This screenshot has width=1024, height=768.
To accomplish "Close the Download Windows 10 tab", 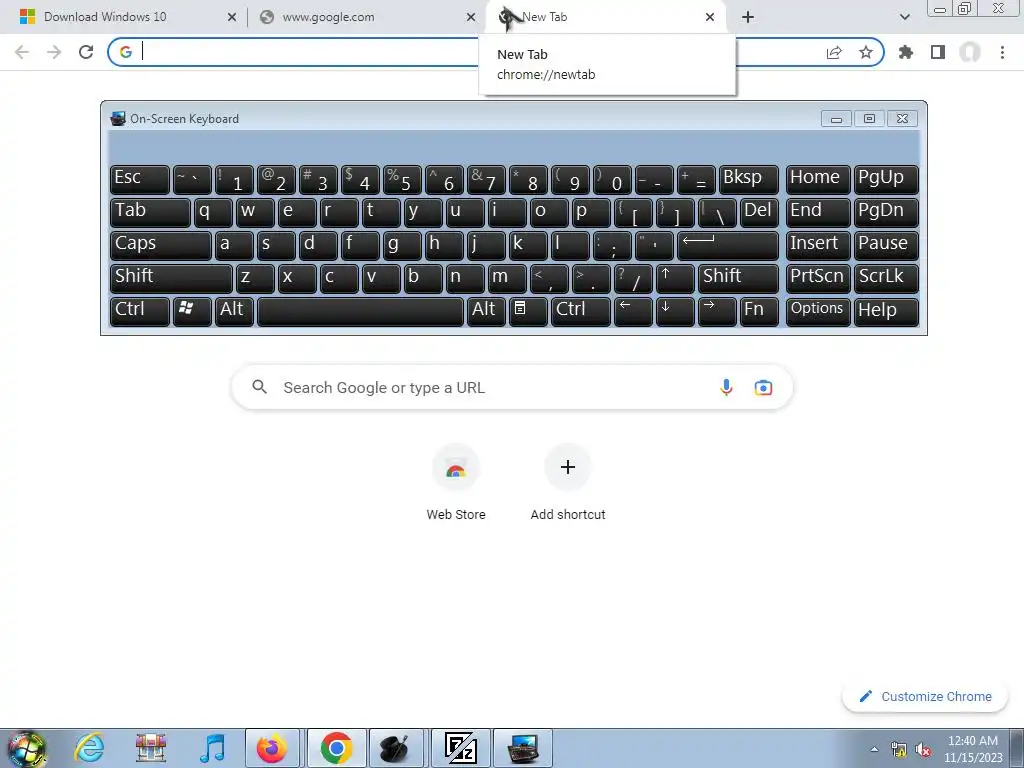I will click(232, 17).
